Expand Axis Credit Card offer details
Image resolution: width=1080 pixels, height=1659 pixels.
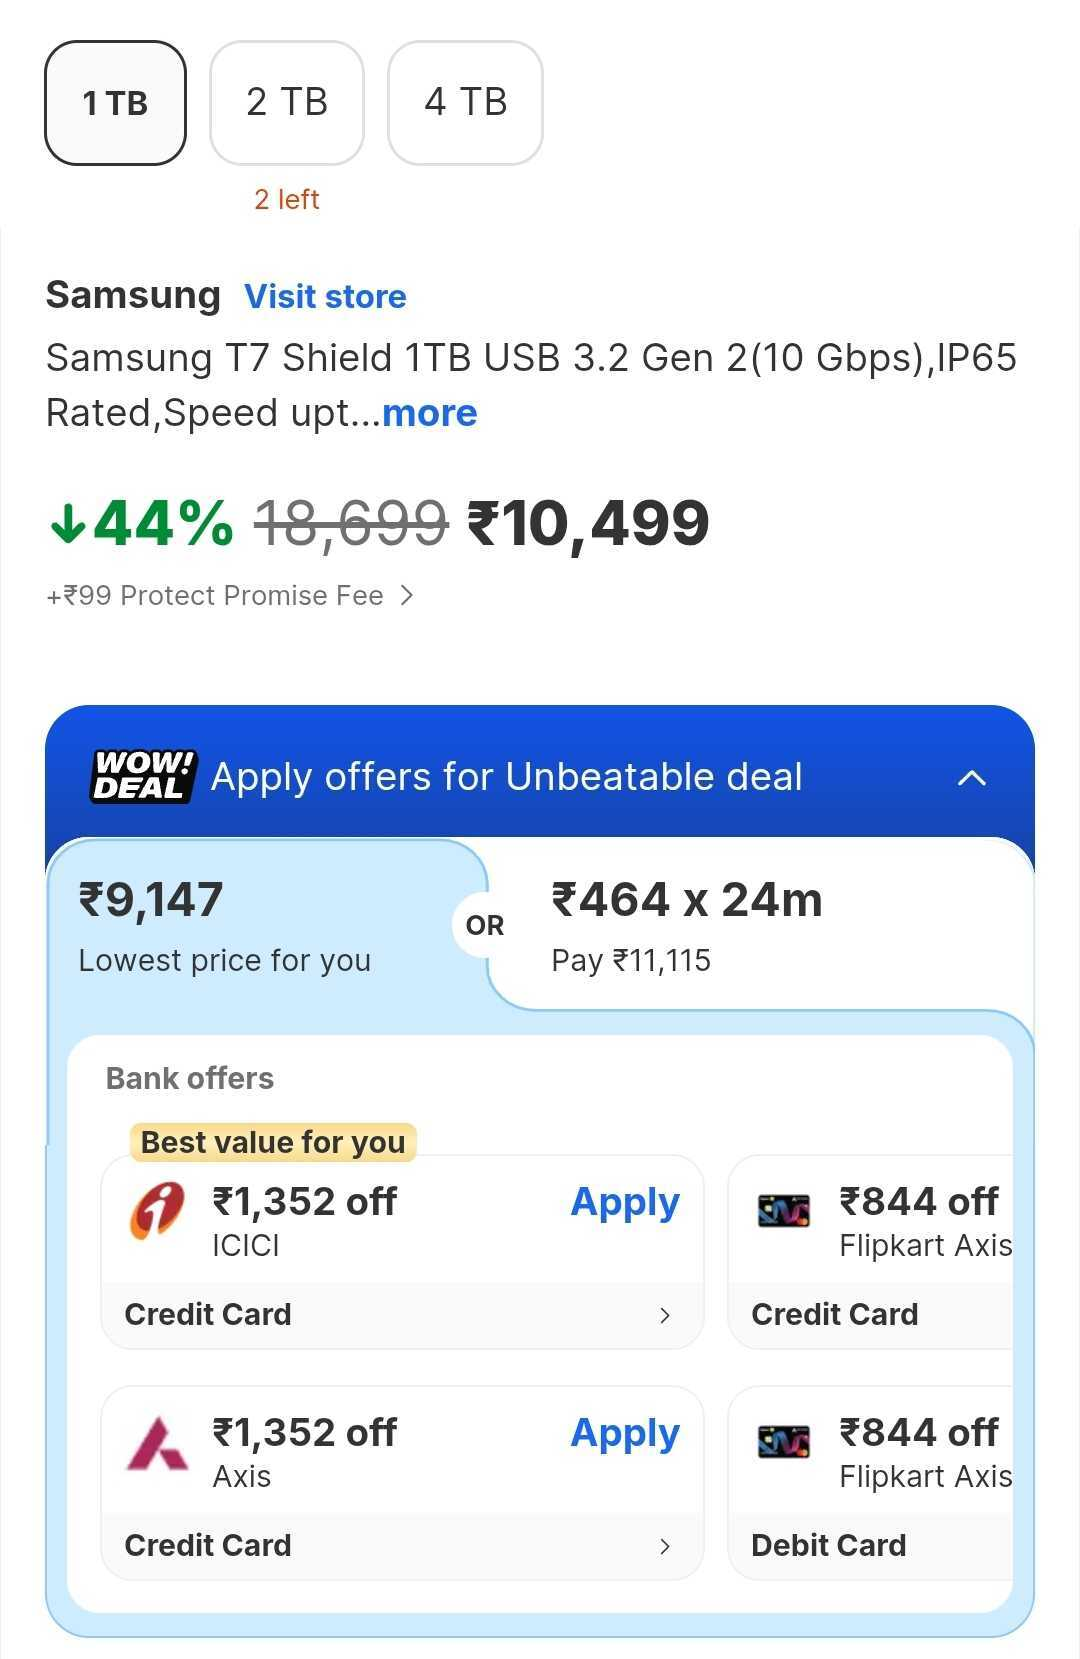665,1546
